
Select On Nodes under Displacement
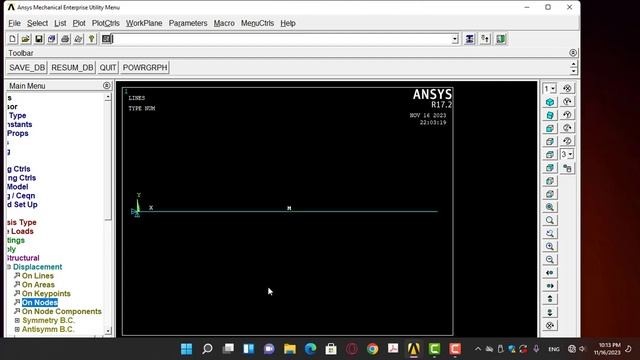pos(40,302)
